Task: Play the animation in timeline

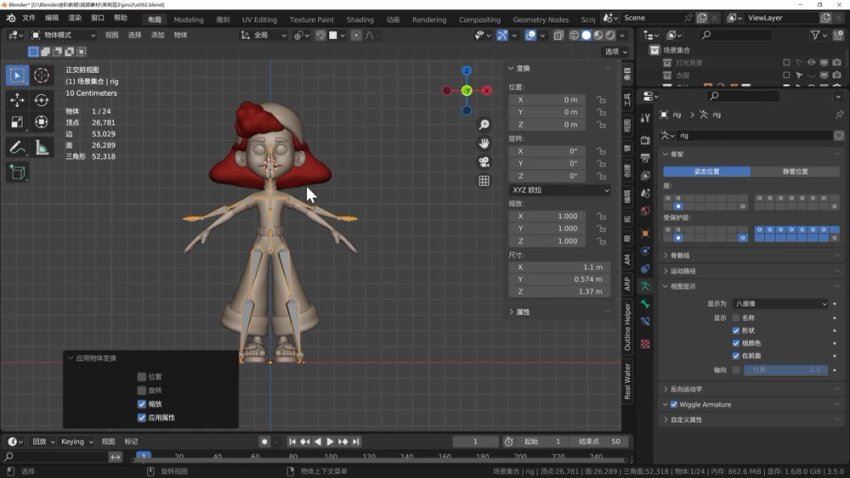Action: coord(330,442)
